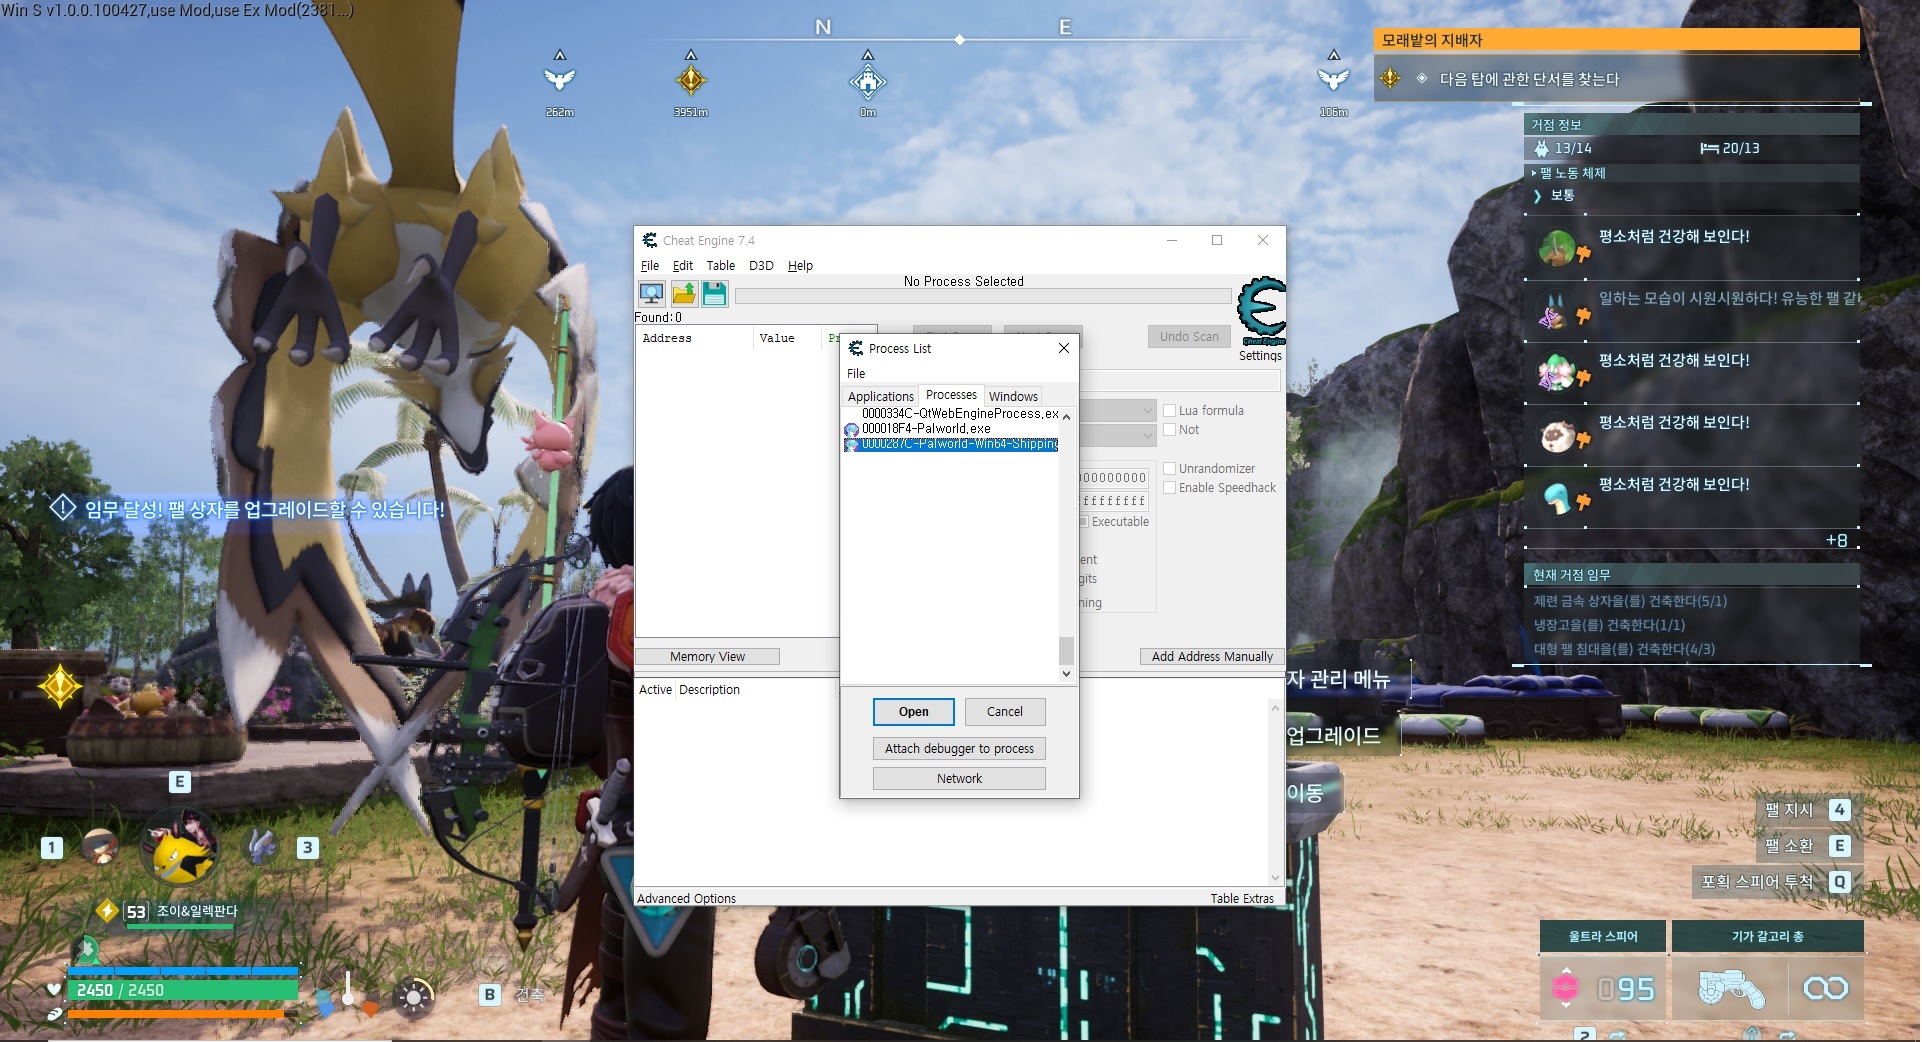The height and width of the screenshot is (1042, 1922).
Task: Click the 0m base compass marker
Action: tap(868, 80)
